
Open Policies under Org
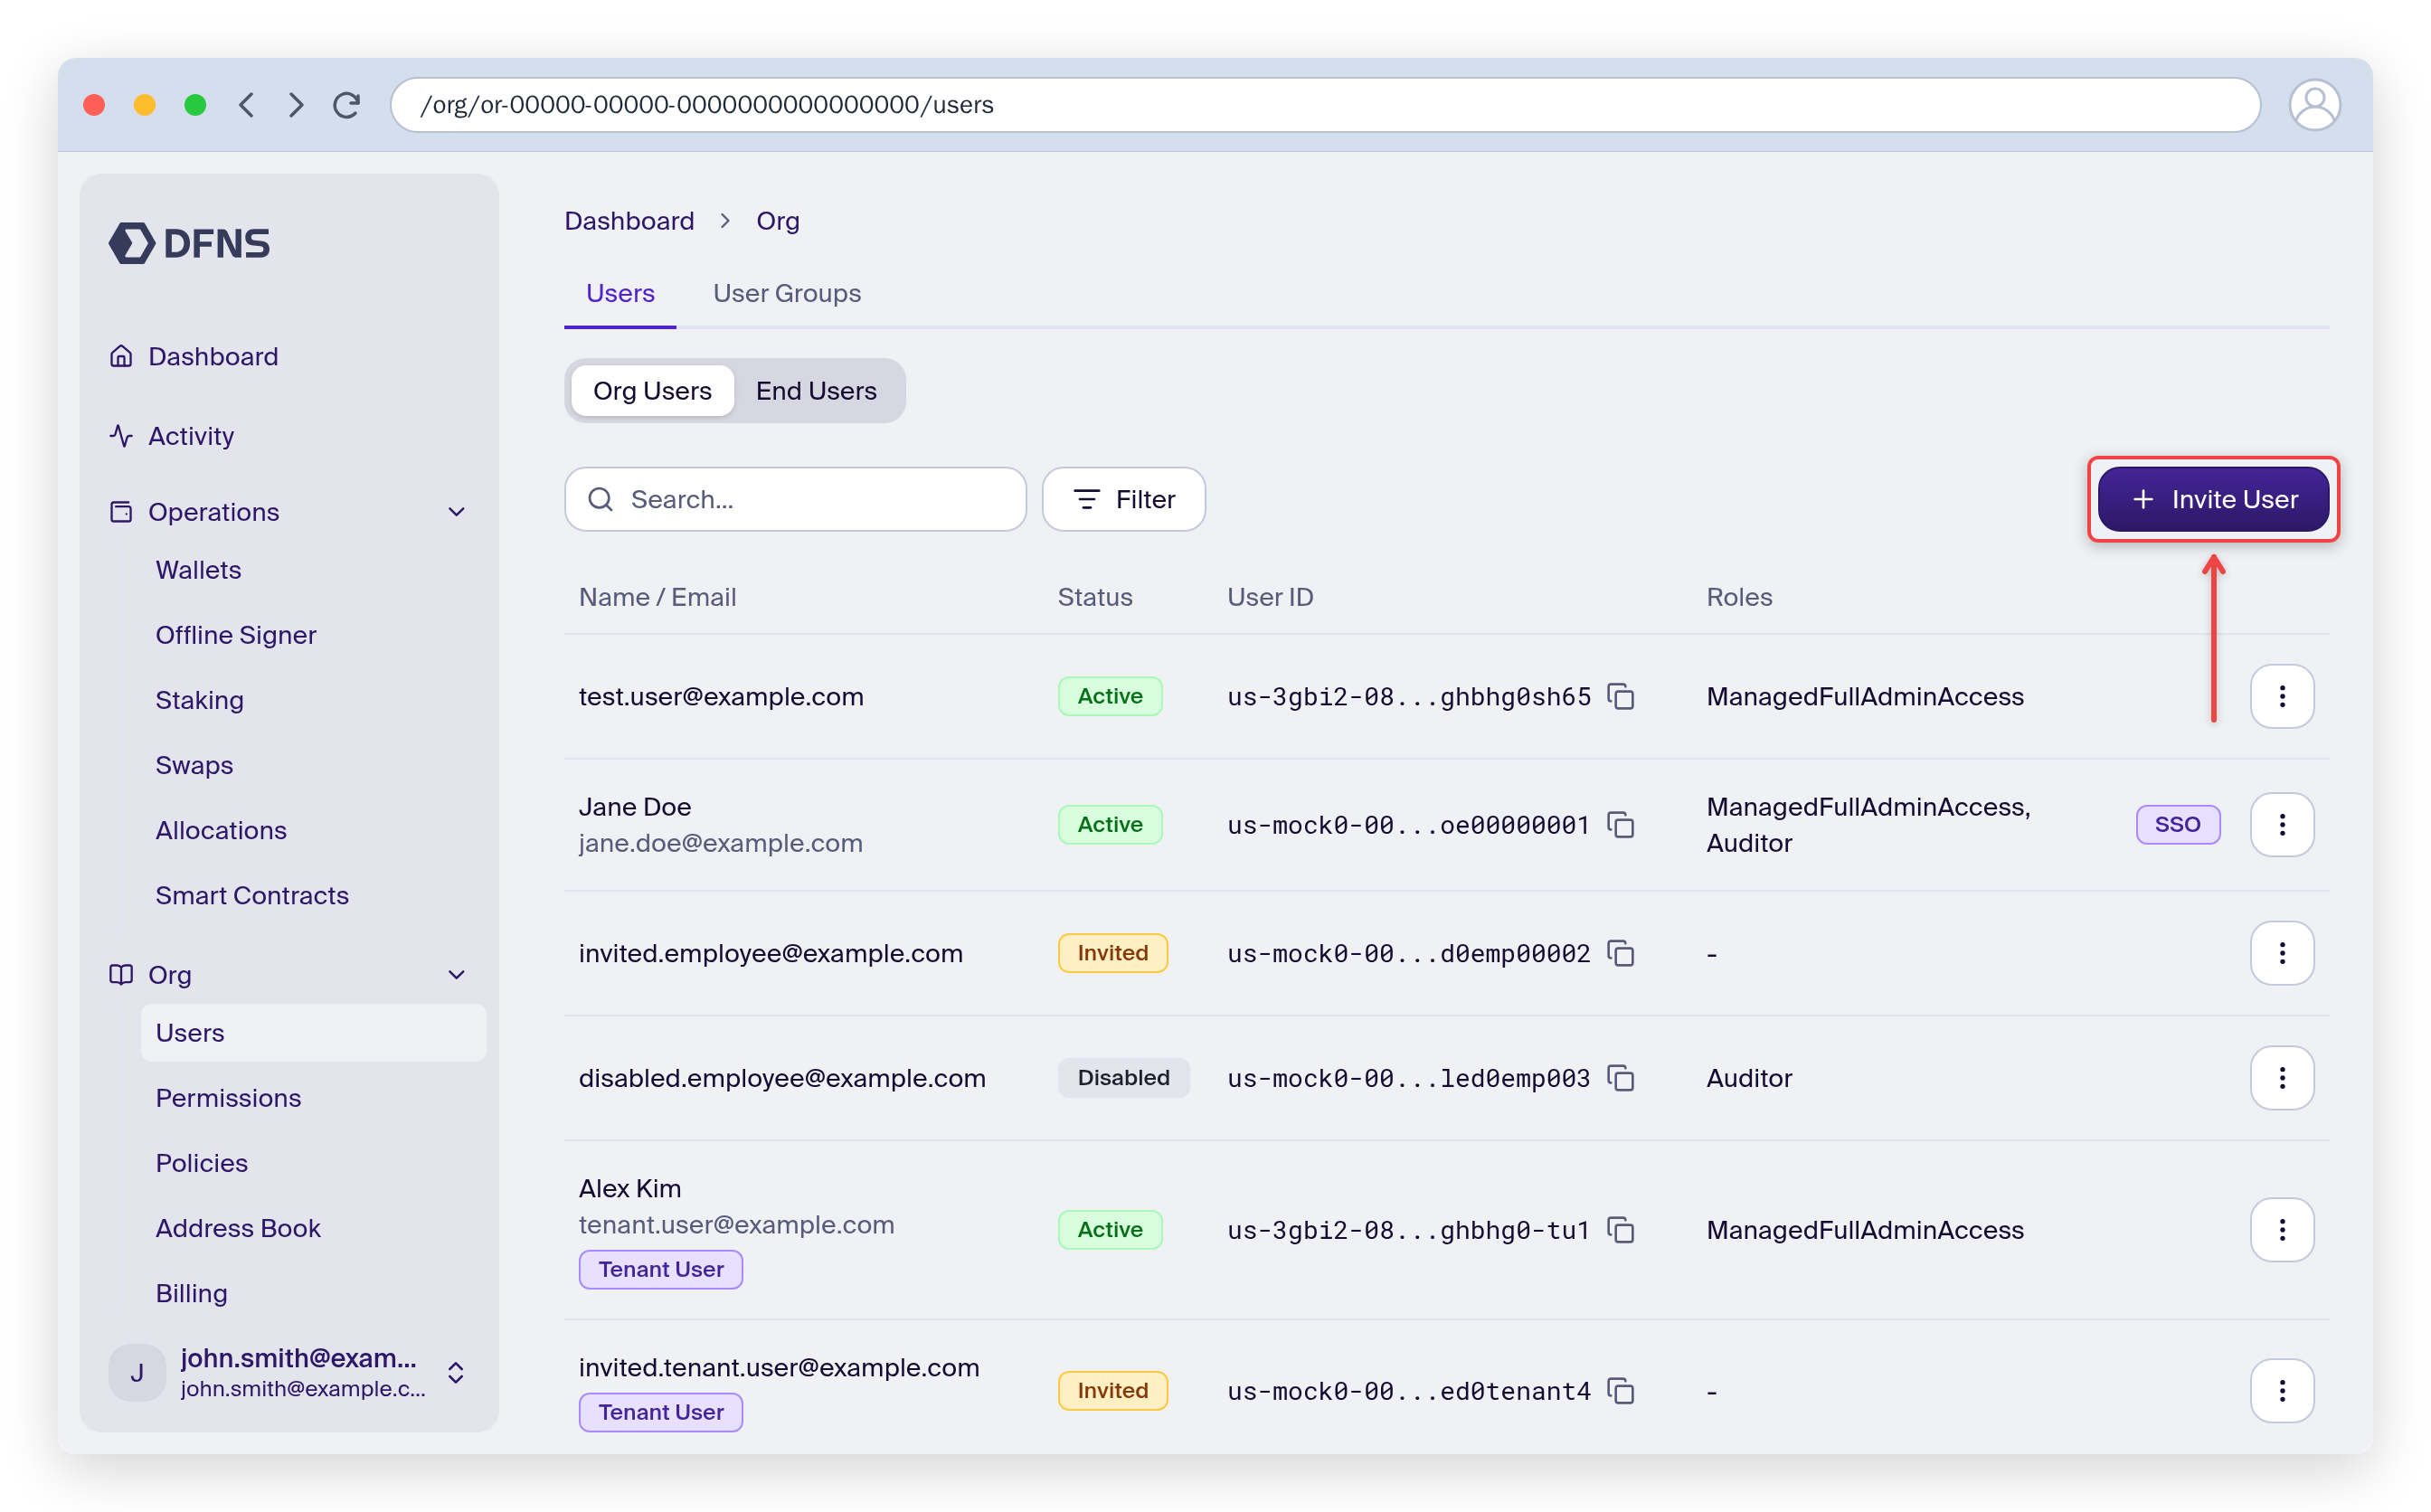(x=201, y=1163)
